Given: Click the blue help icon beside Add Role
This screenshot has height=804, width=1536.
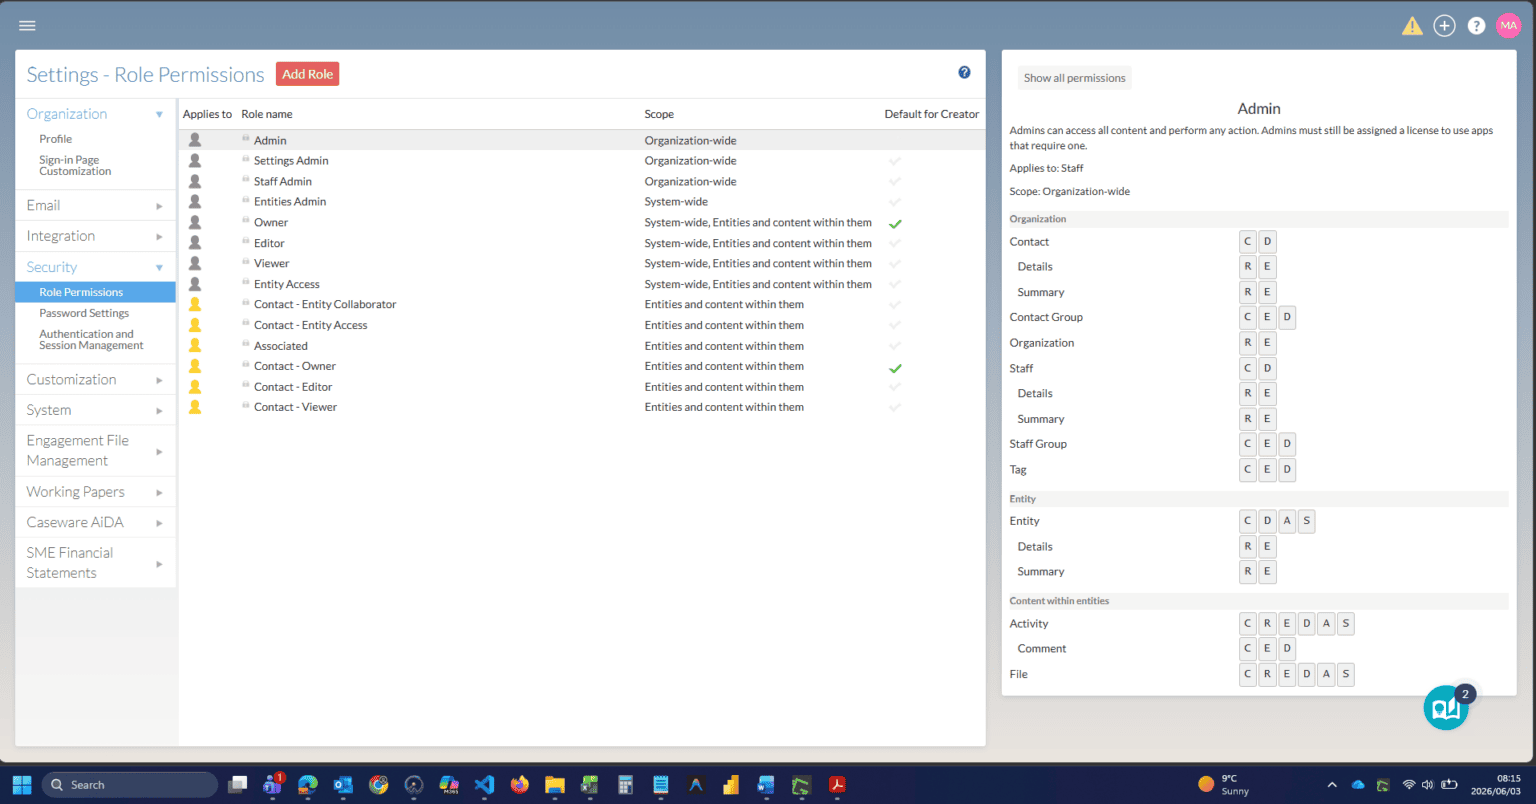Looking at the screenshot, I should pyautogui.click(x=964, y=72).
